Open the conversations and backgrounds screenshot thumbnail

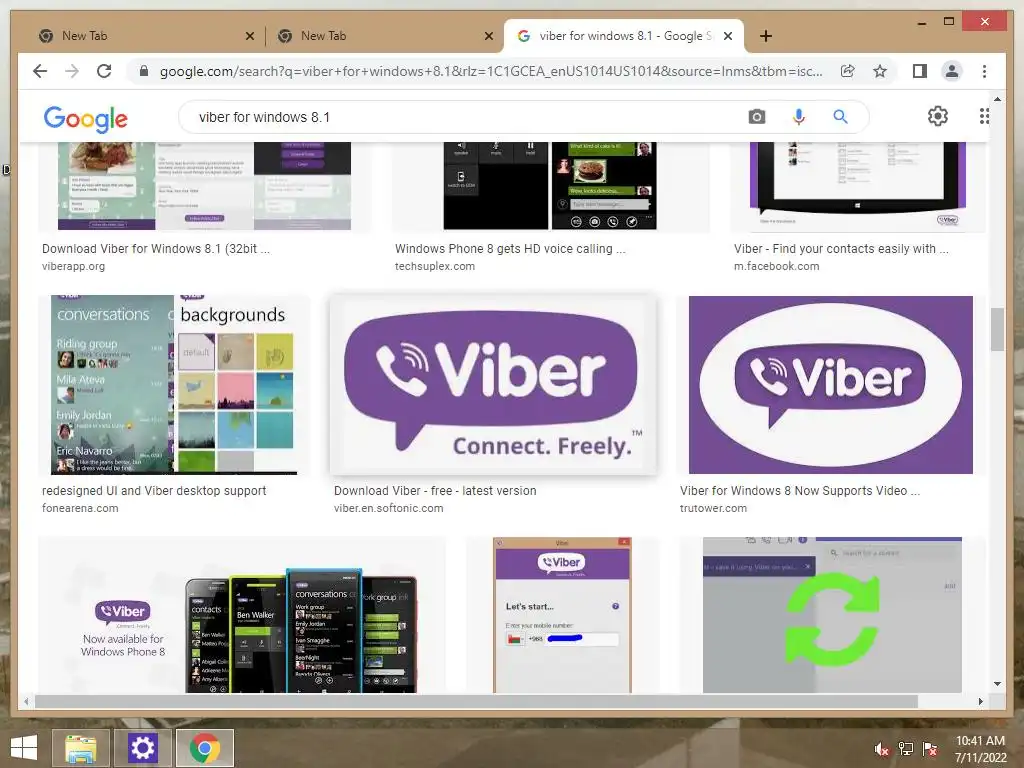click(x=174, y=385)
